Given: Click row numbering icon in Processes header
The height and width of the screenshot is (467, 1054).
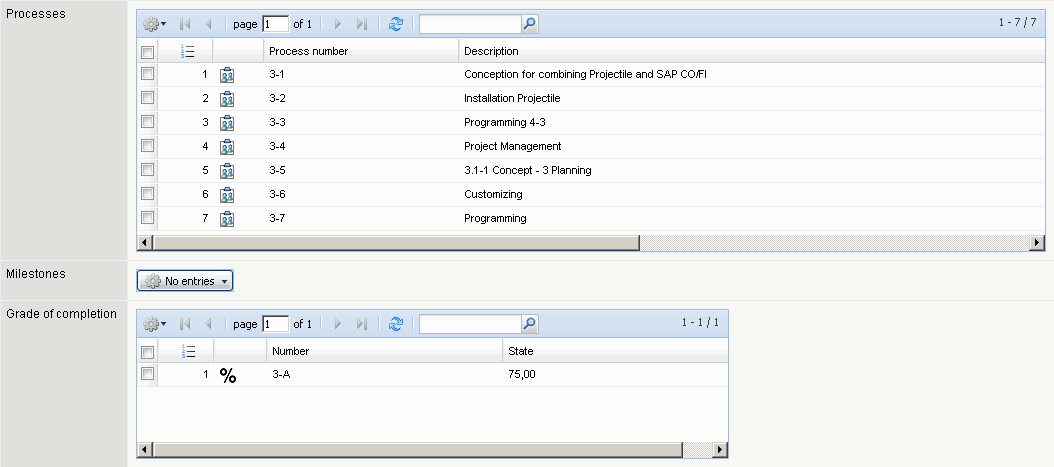Looking at the screenshot, I should [186, 51].
